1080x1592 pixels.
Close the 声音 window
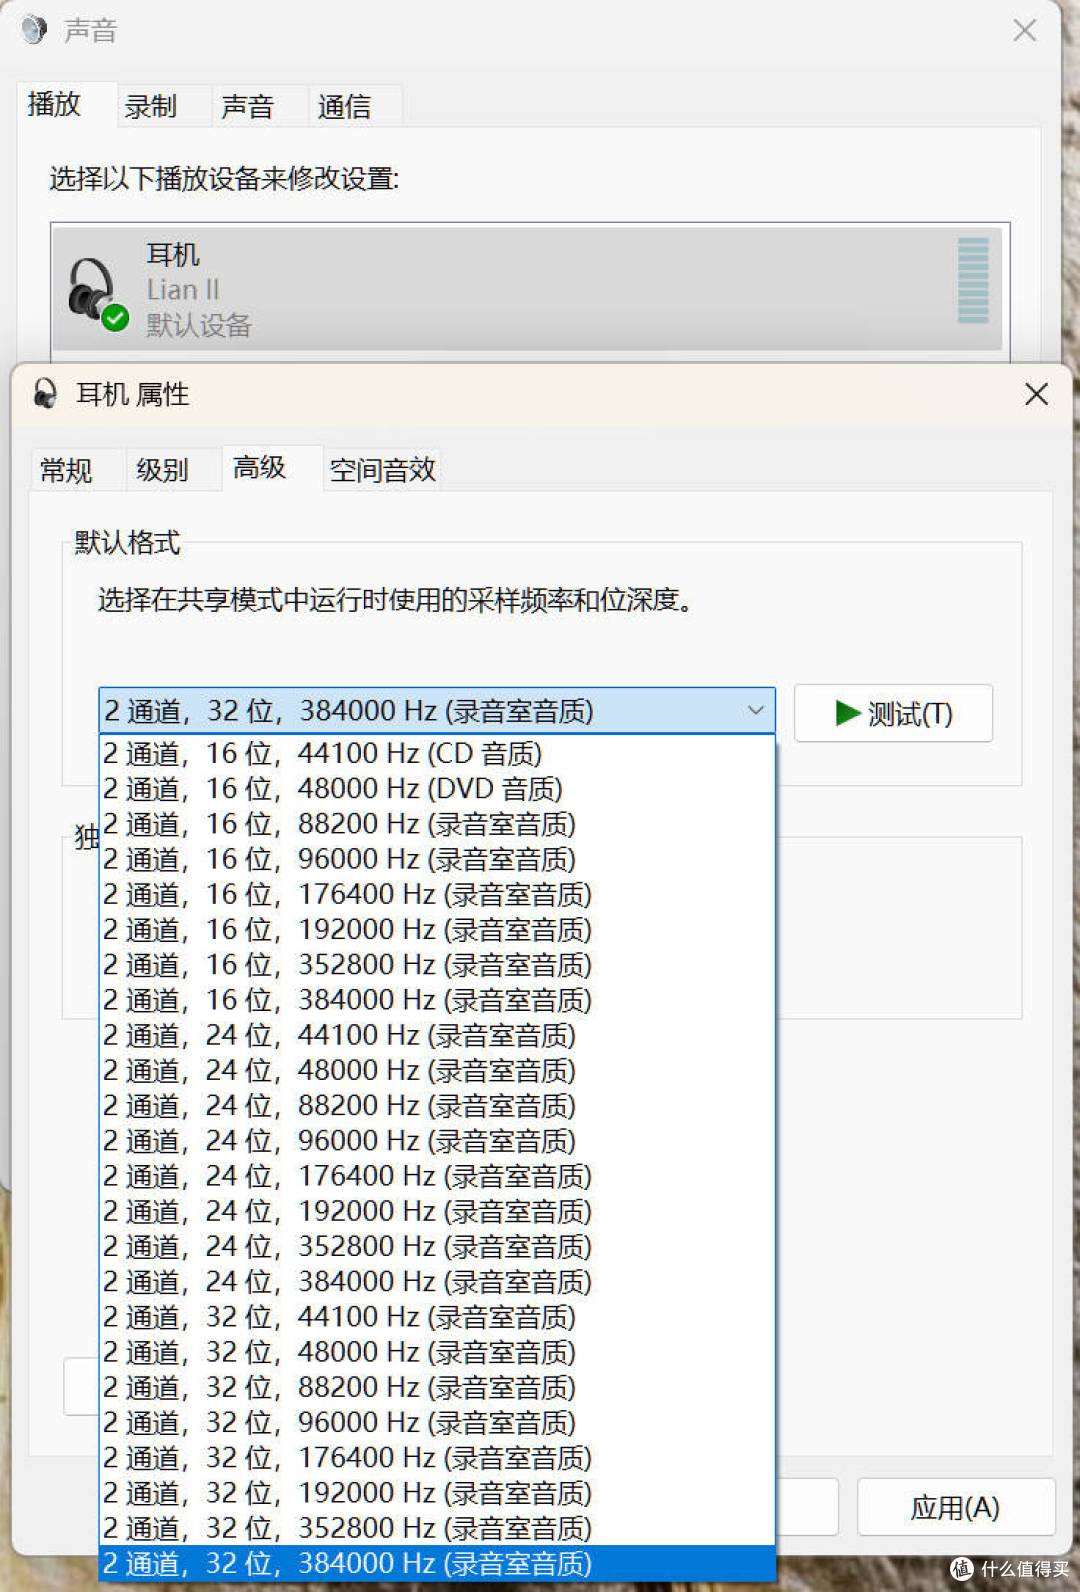click(x=1024, y=30)
